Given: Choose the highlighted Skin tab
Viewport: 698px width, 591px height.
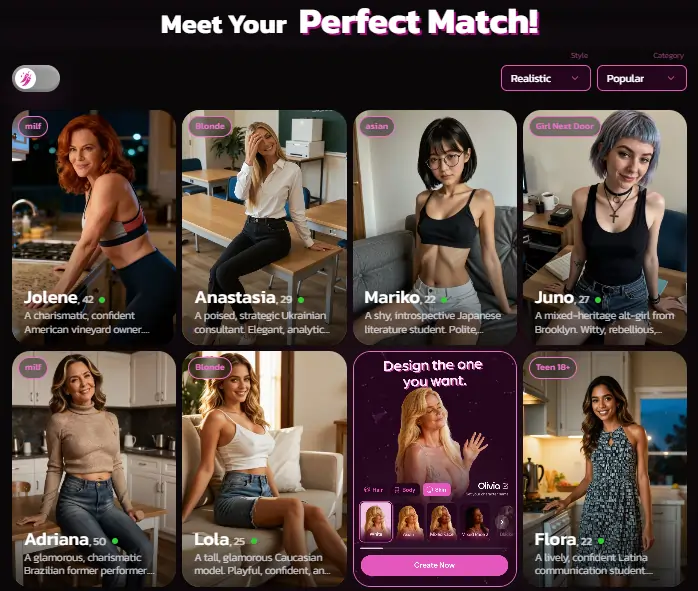Looking at the screenshot, I should click(437, 490).
